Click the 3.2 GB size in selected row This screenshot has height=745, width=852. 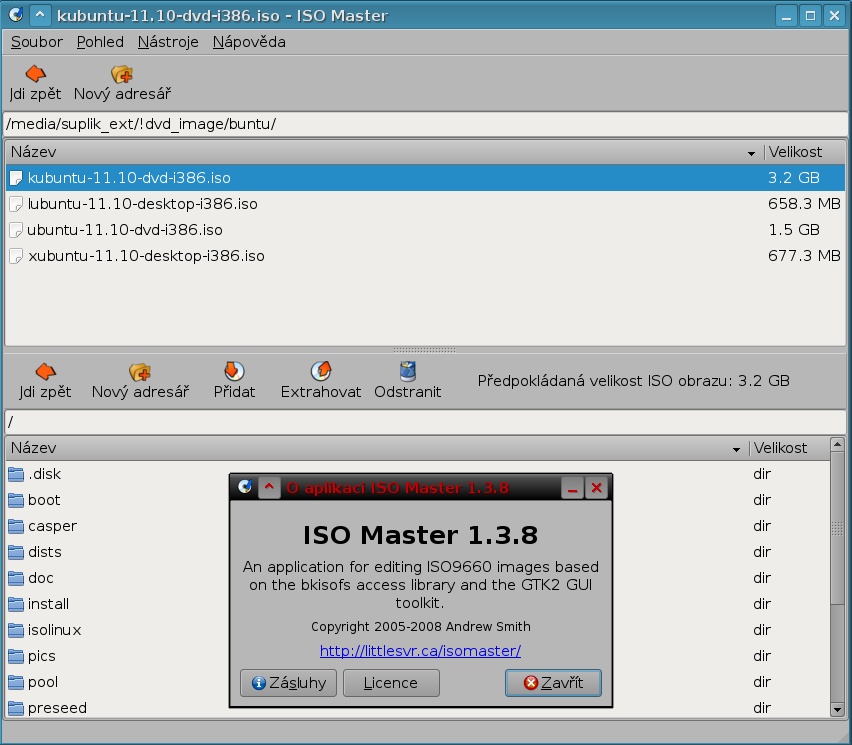pyautogui.click(x=794, y=178)
